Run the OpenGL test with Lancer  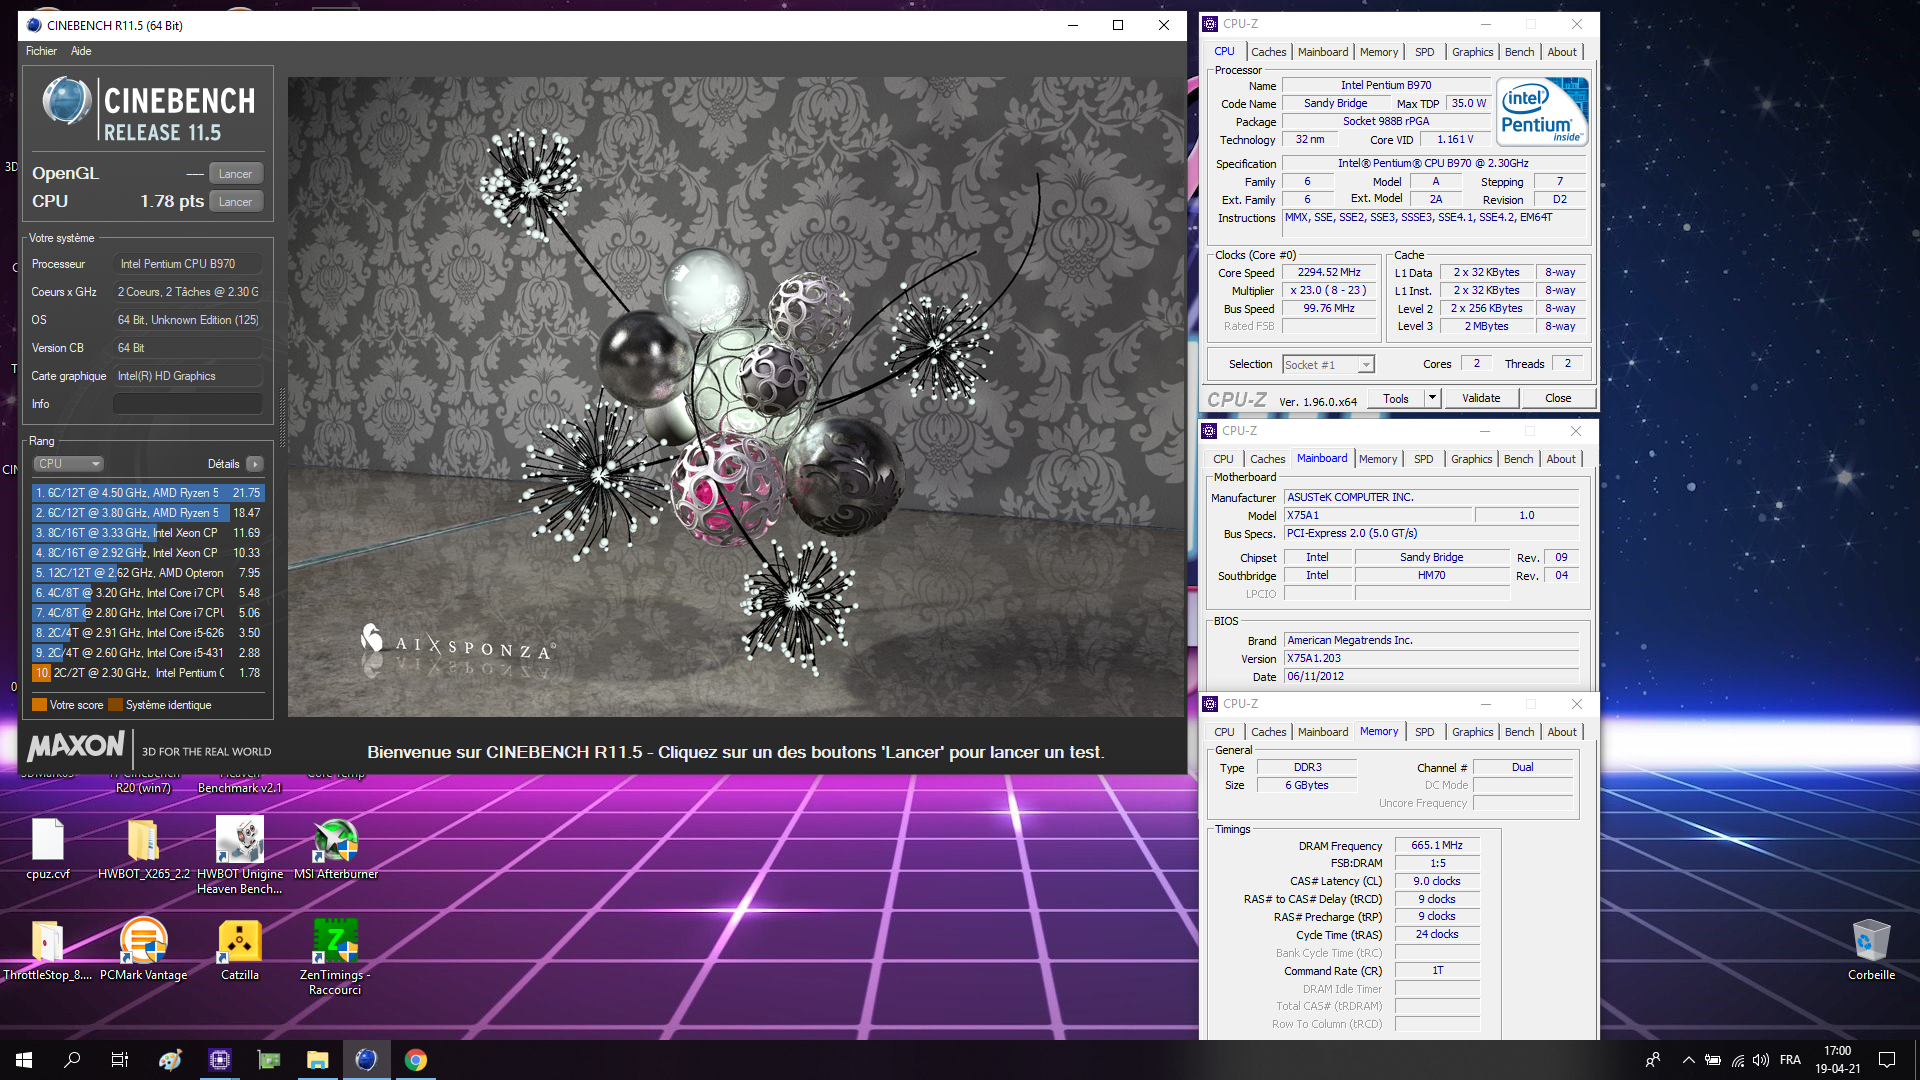pos(236,174)
